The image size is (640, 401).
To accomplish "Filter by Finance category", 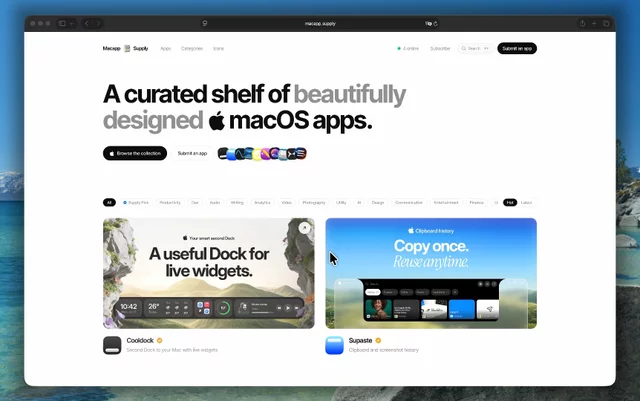I will (x=476, y=203).
